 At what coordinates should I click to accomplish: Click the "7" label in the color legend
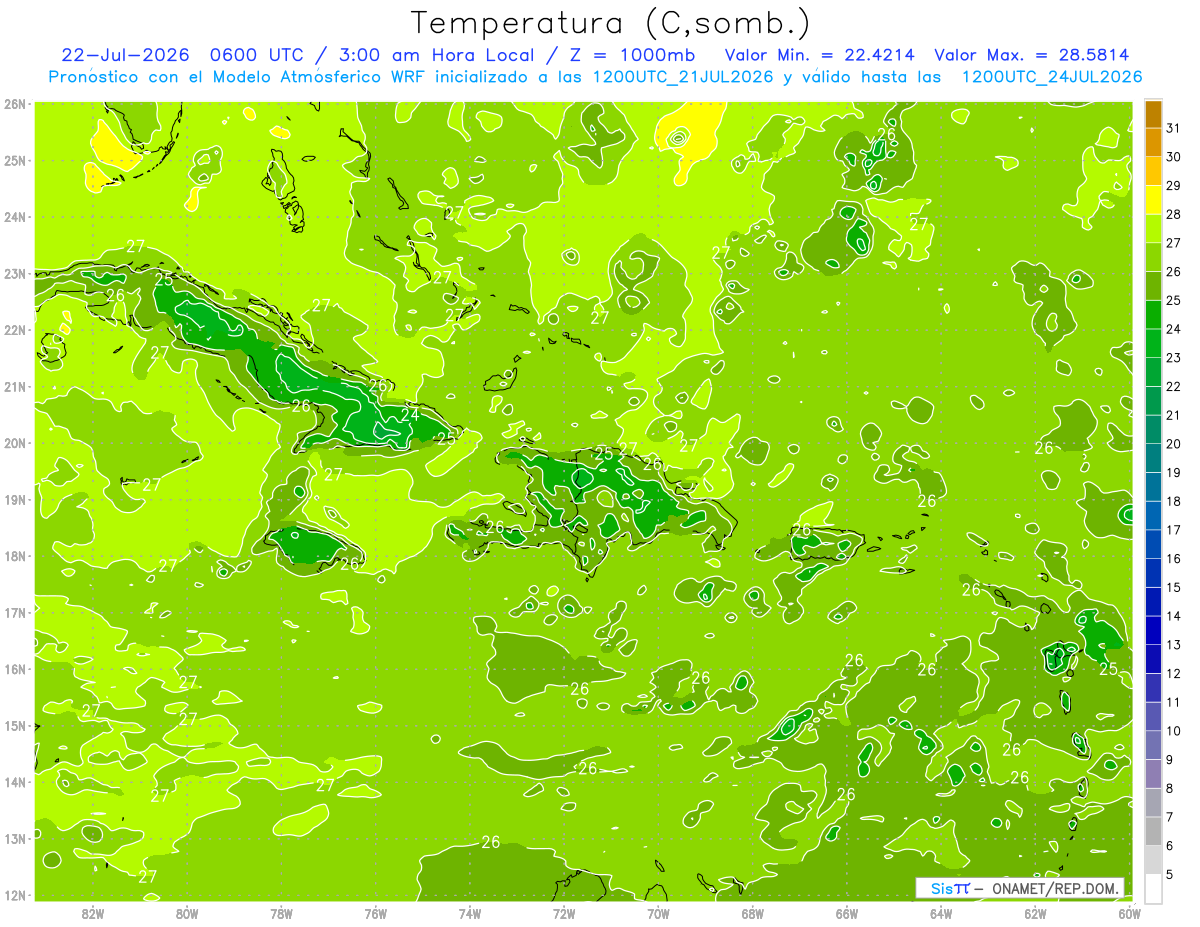coord(1170,816)
